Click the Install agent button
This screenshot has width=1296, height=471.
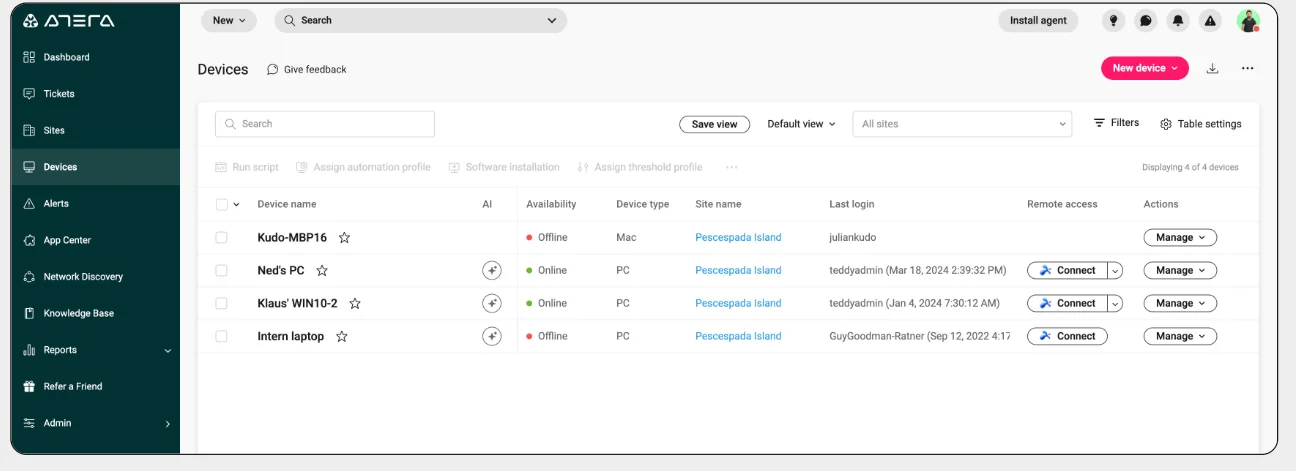(x=1038, y=20)
